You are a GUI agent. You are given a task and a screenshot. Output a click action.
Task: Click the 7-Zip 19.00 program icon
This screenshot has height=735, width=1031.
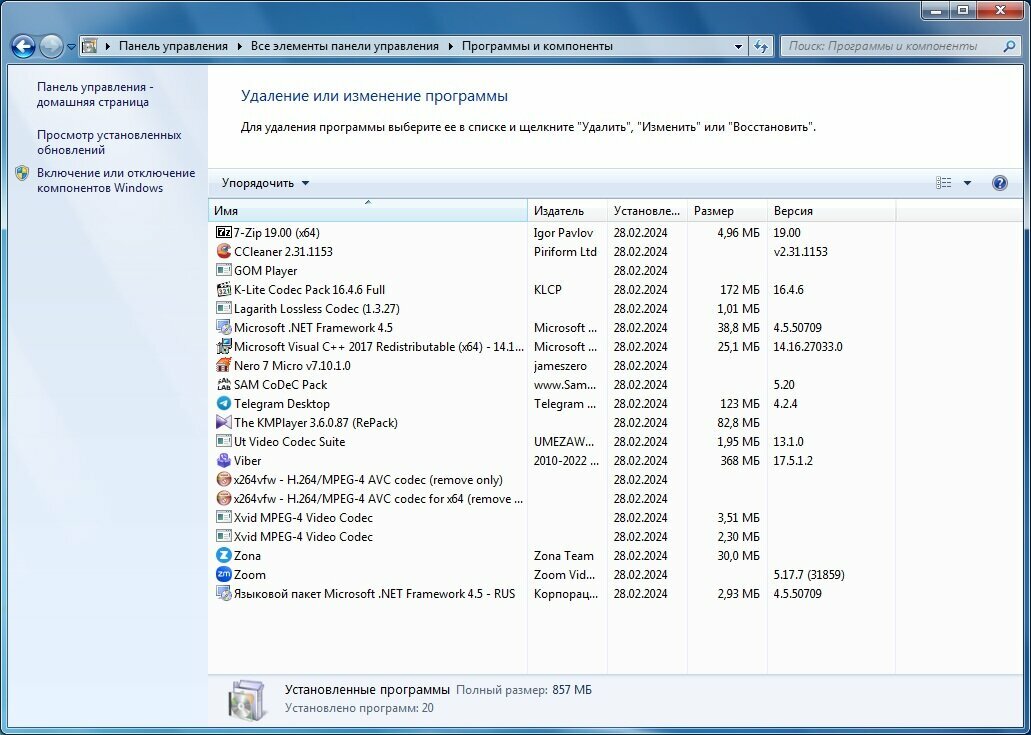pyautogui.click(x=224, y=232)
